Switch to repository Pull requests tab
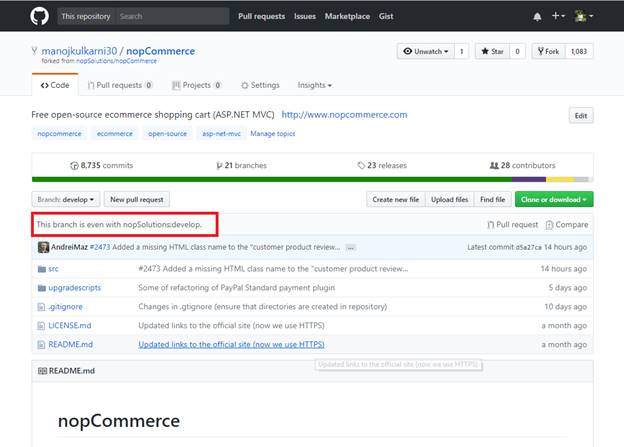This screenshot has height=447, width=624. tap(119, 85)
